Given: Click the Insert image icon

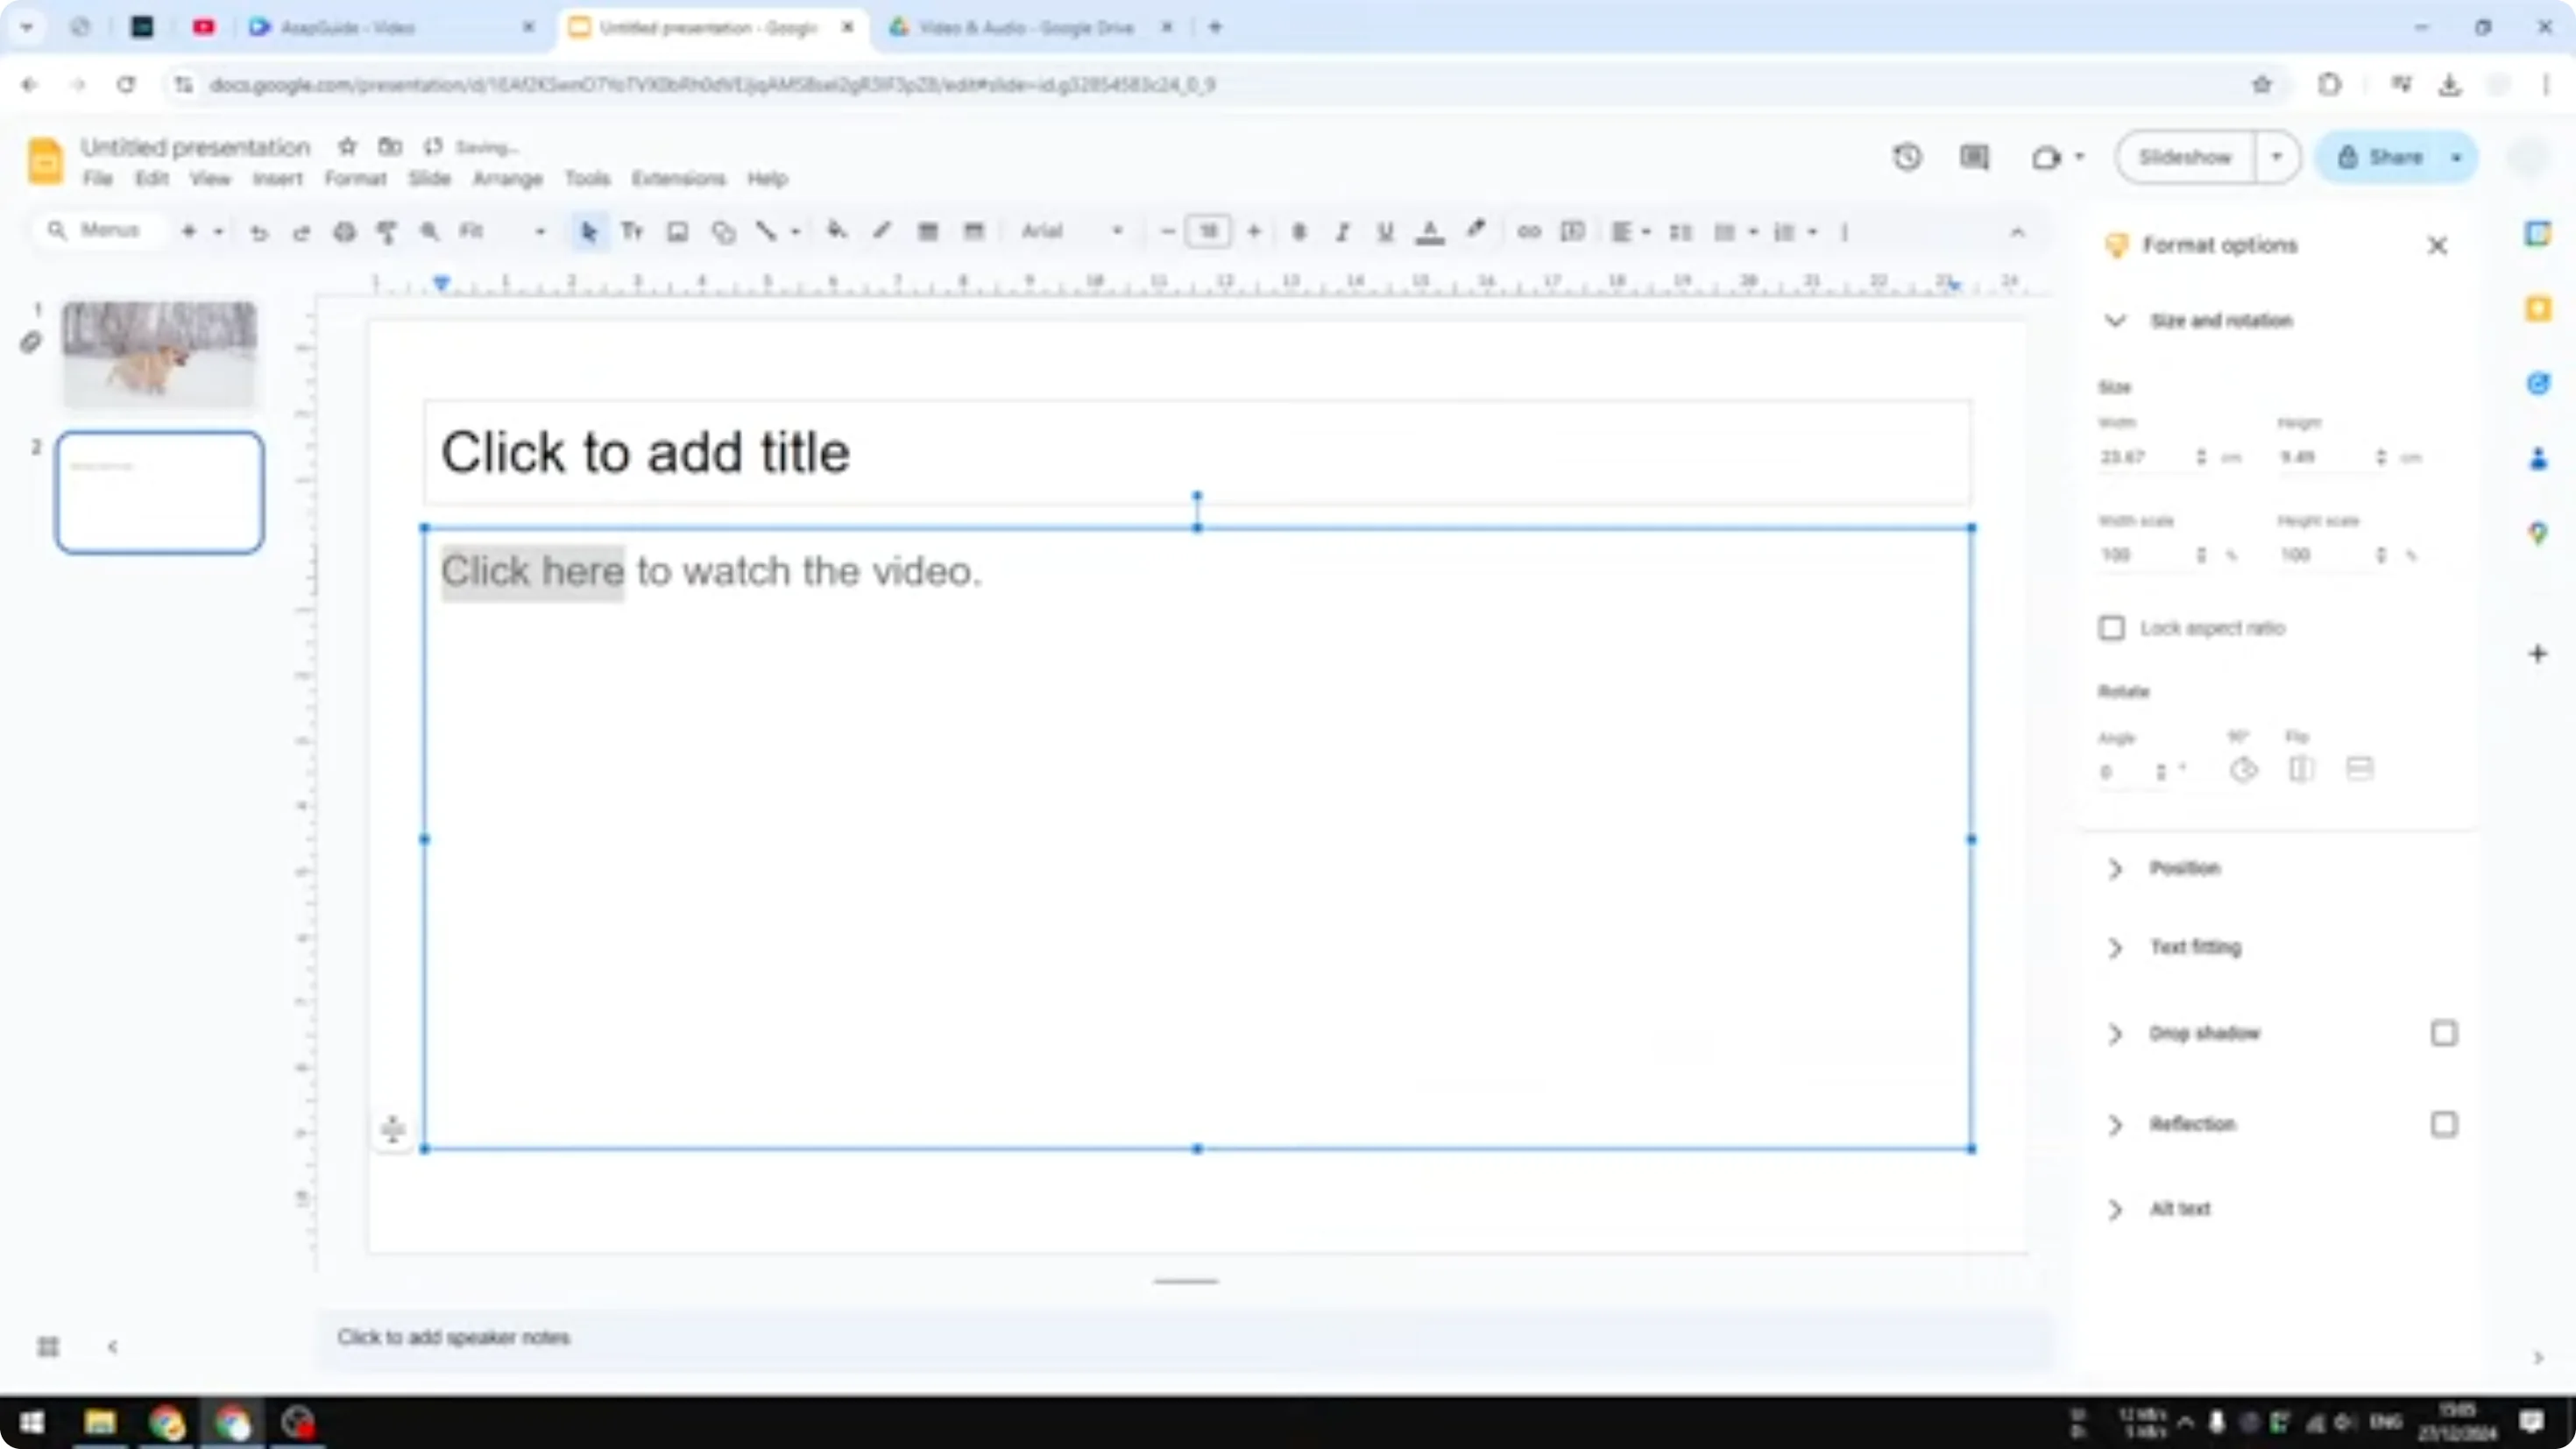Looking at the screenshot, I should pyautogui.click(x=678, y=231).
